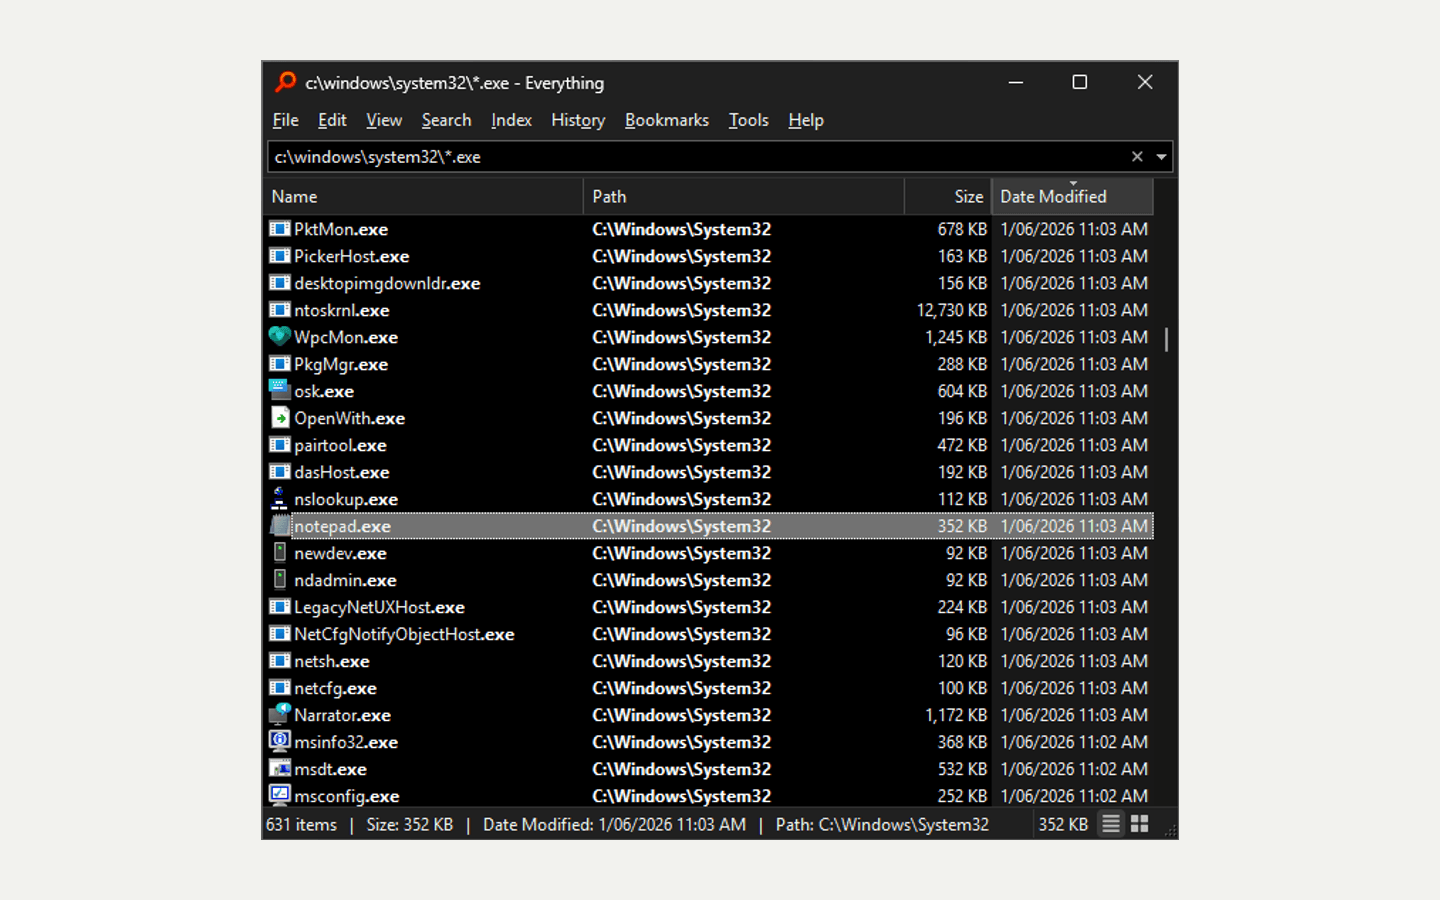Click the PktMon.exe file icon
The width and height of the screenshot is (1440, 900).
280,229
